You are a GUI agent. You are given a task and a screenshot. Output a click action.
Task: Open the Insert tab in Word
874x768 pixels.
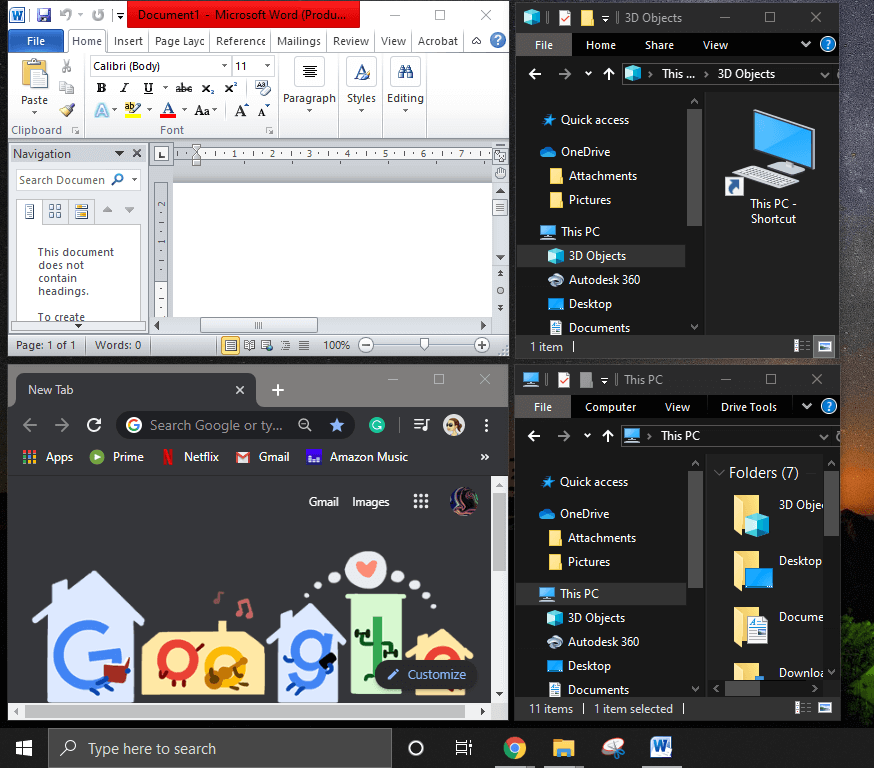(128, 41)
